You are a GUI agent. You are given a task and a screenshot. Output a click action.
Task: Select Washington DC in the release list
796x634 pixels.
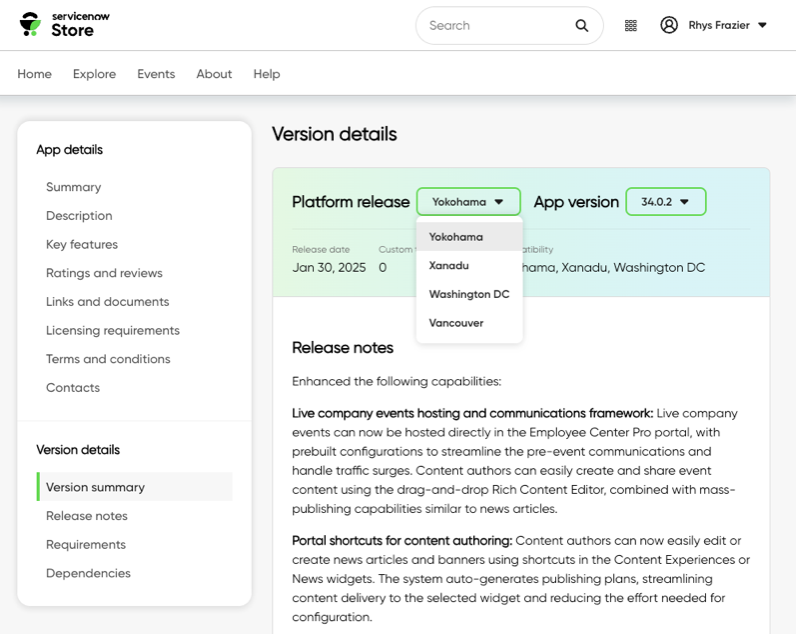pos(469,294)
